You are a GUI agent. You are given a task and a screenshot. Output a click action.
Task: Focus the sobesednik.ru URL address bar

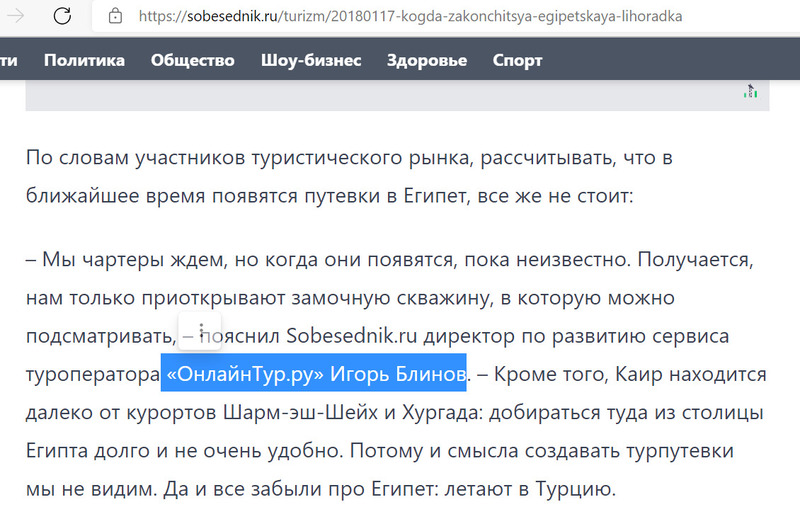click(420, 17)
